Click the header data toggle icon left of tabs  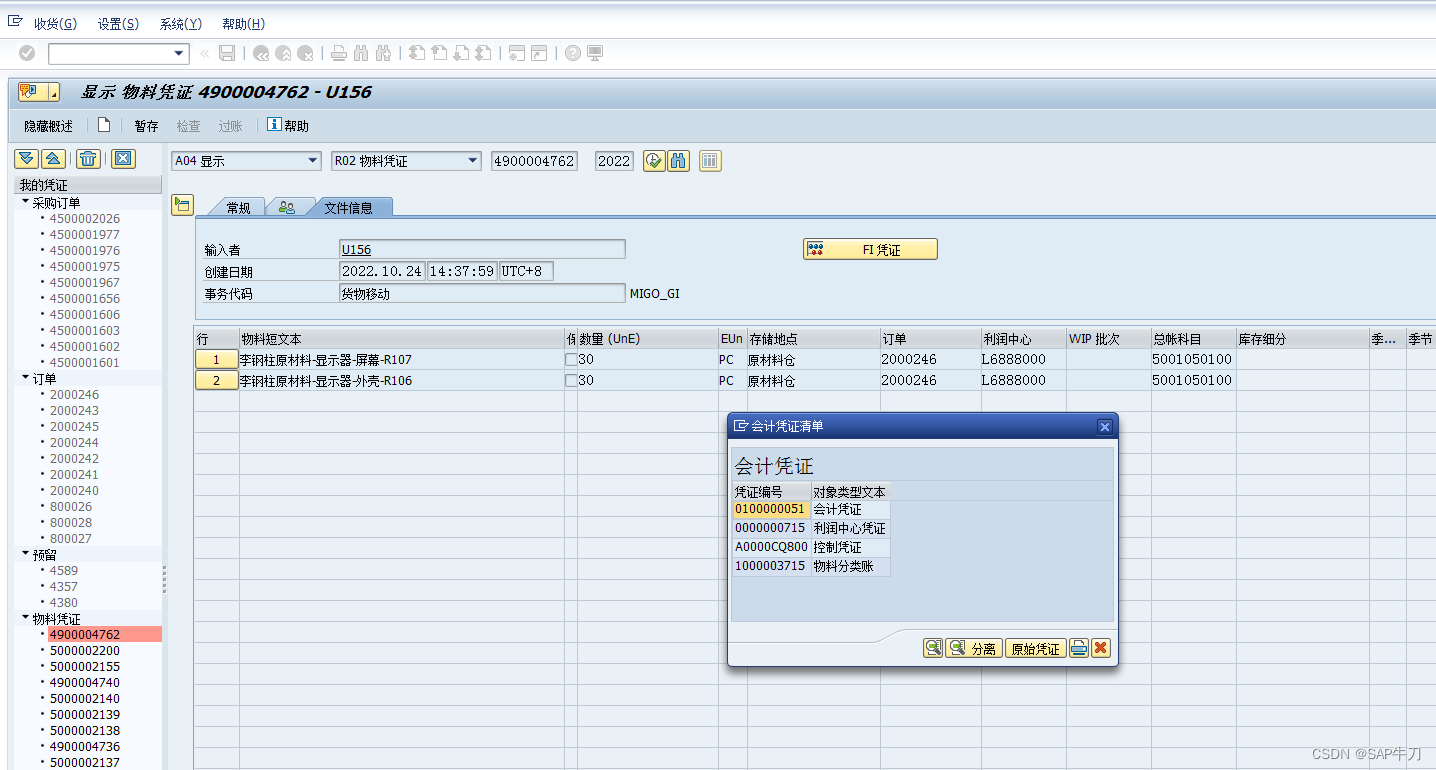click(182, 205)
